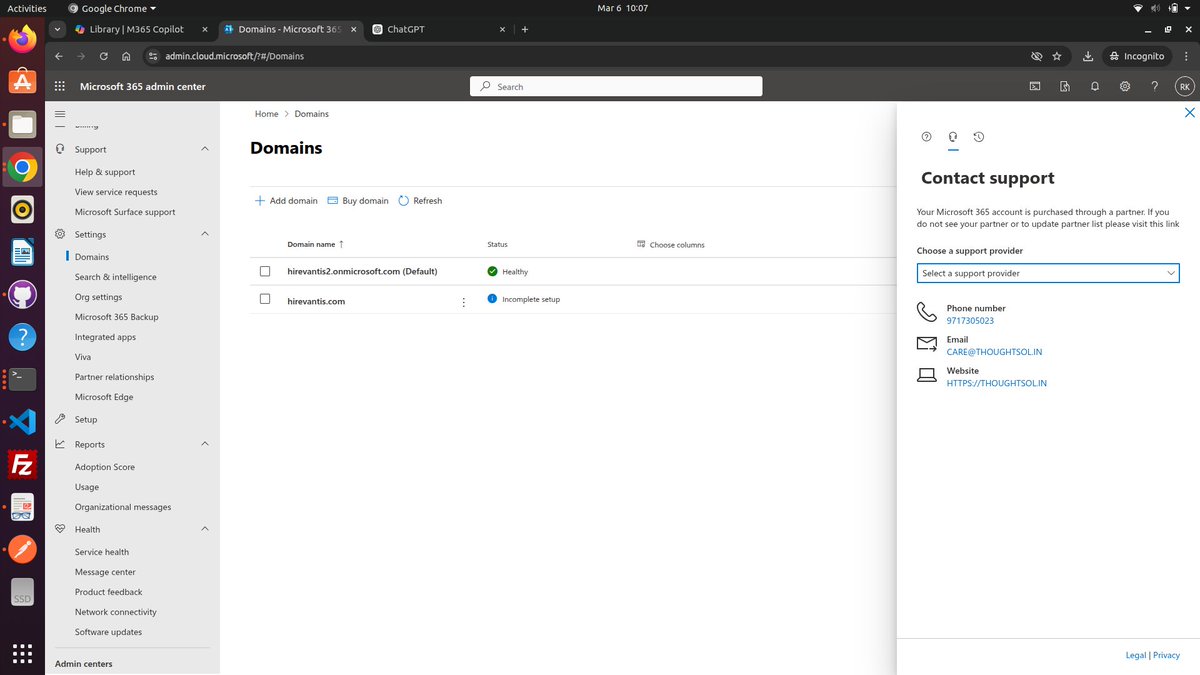The image size is (1200, 675).
Task: Collapse the Settings section chevron
Action: [x=205, y=234]
